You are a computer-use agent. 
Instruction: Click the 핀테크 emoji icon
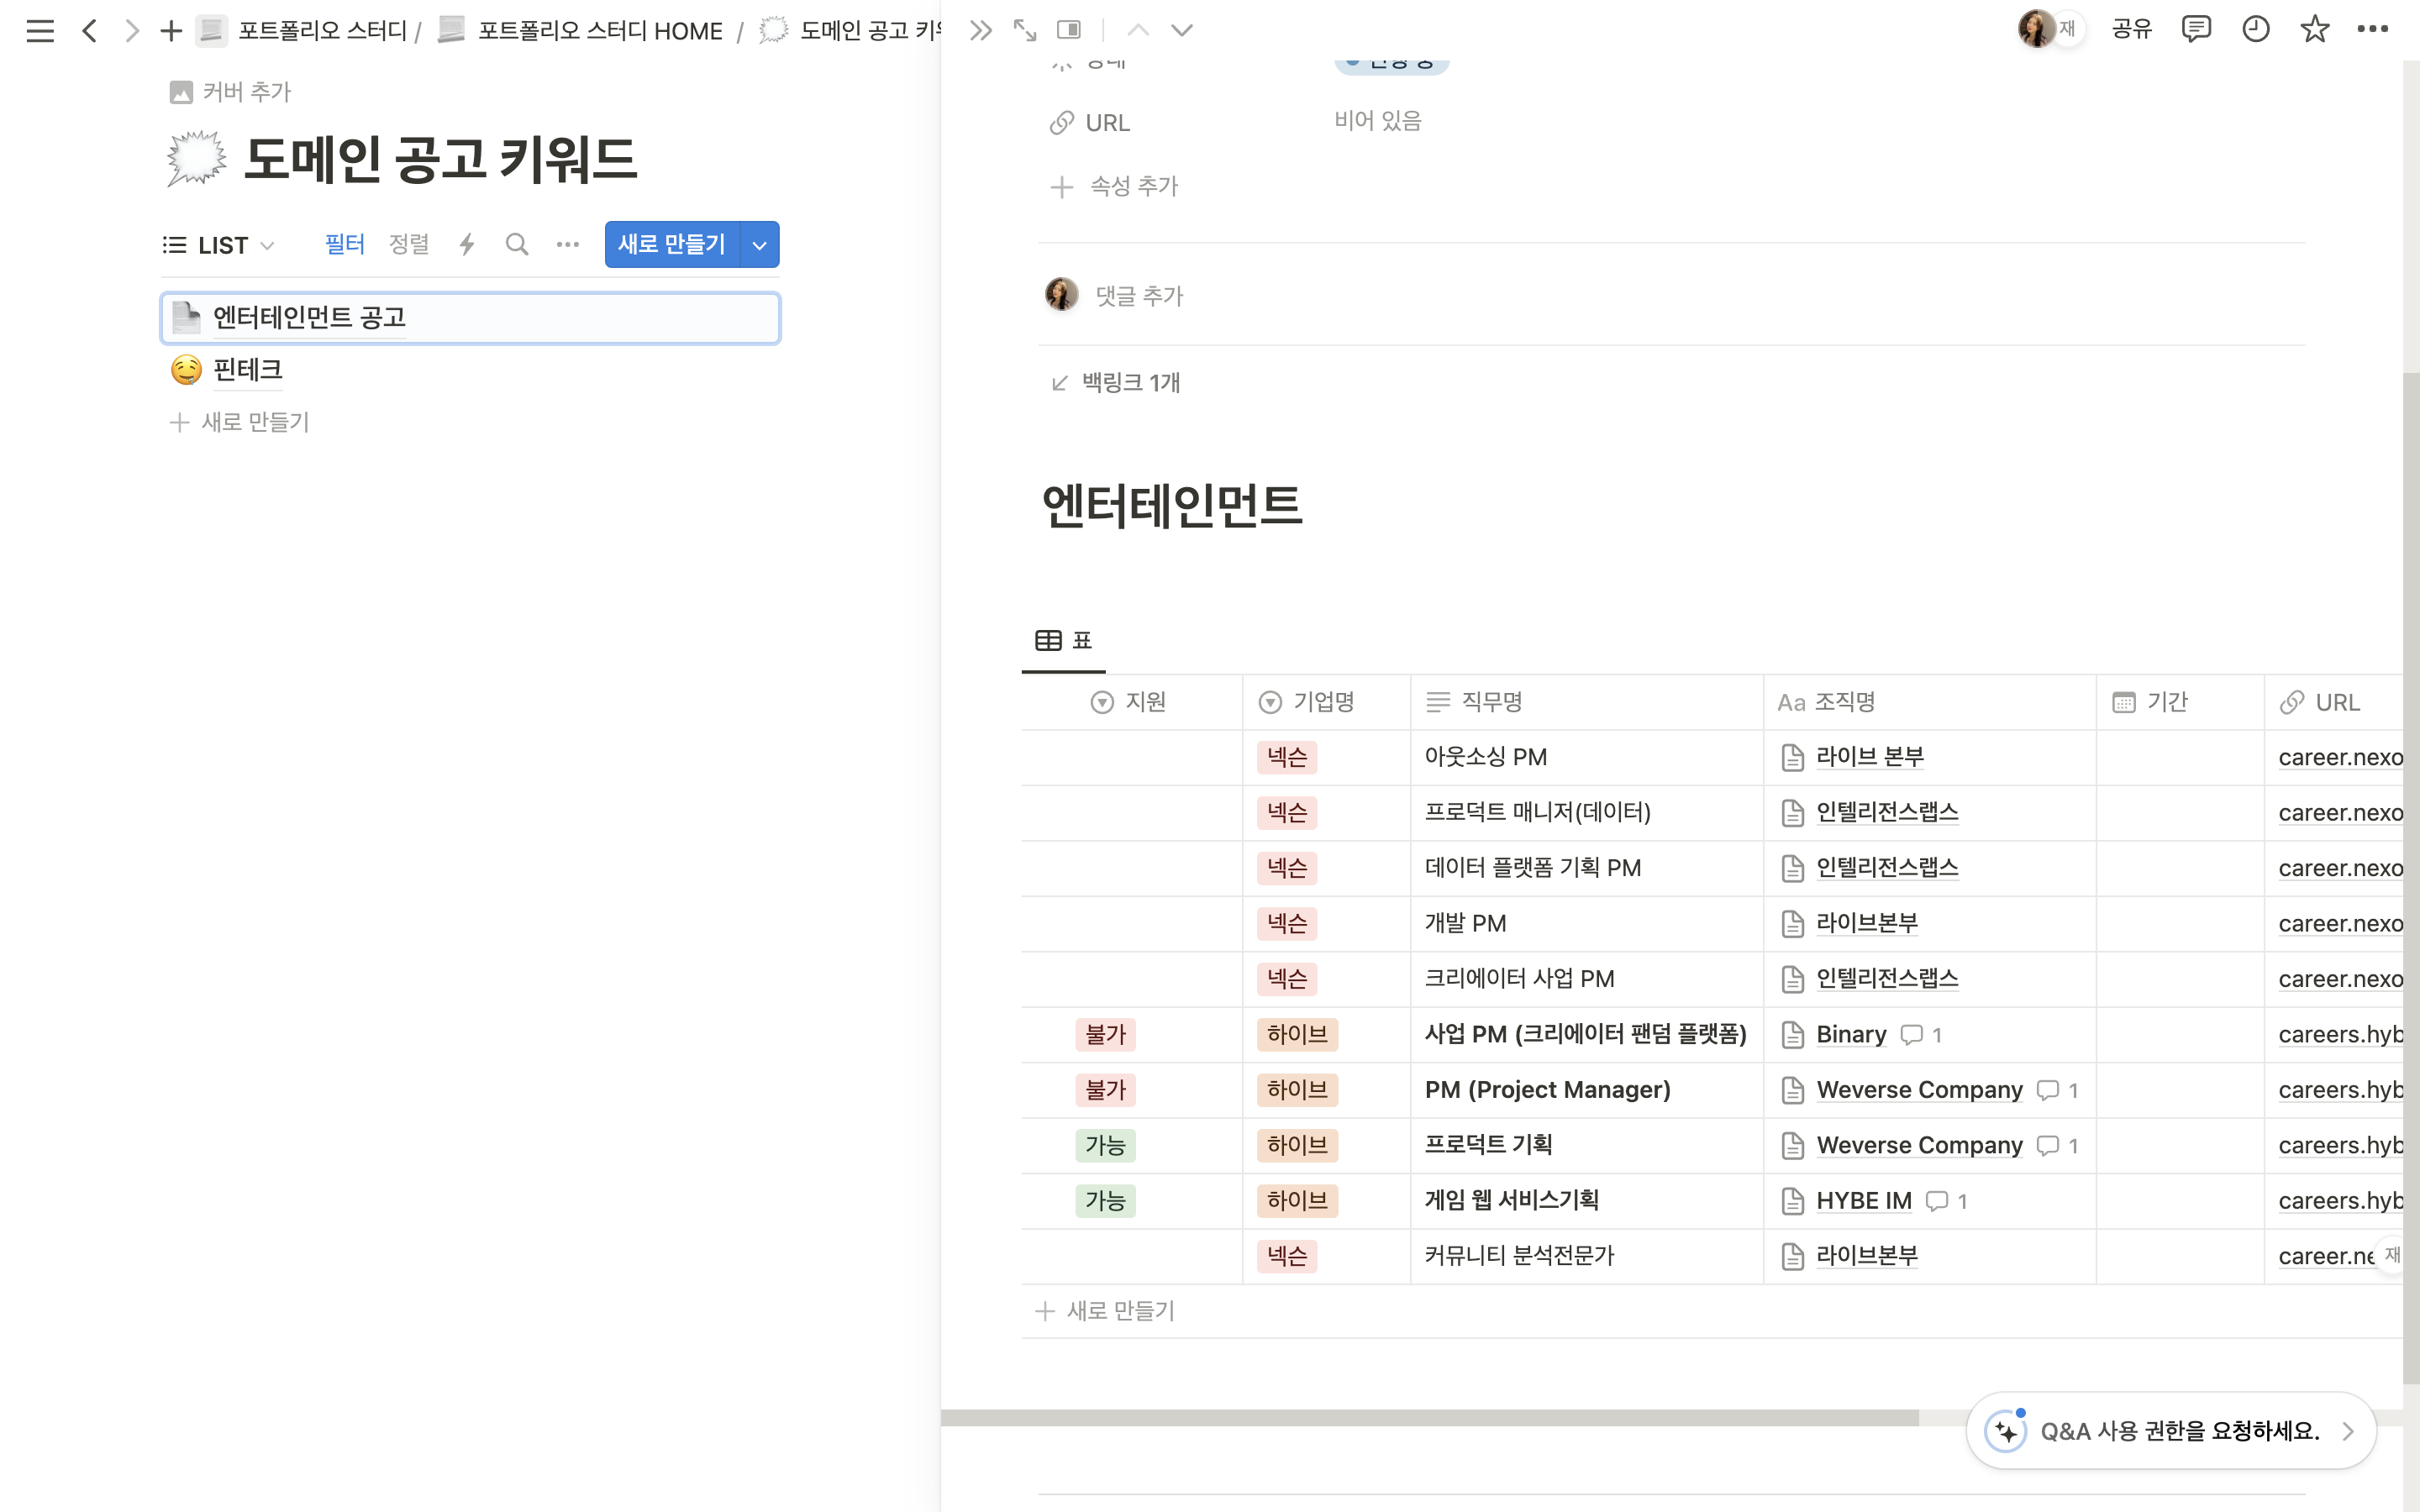[186, 371]
